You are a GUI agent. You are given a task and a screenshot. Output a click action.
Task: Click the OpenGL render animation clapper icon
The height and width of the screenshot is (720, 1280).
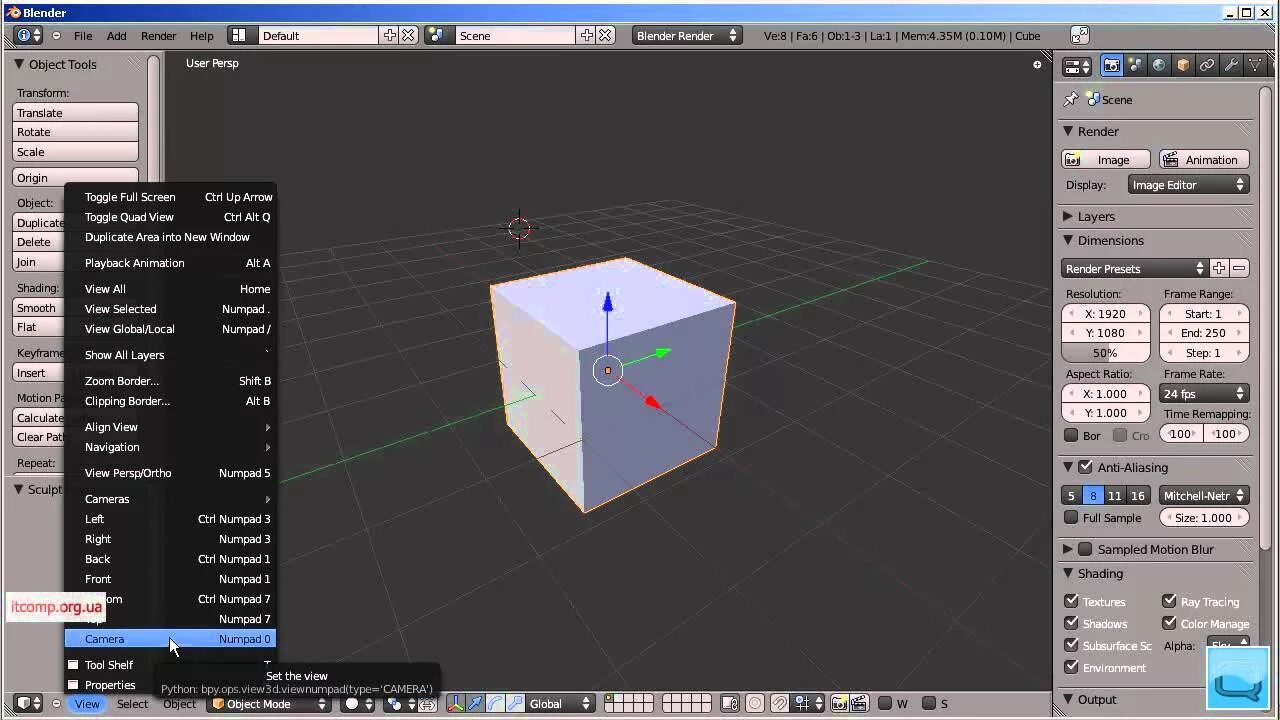pyautogui.click(x=858, y=704)
